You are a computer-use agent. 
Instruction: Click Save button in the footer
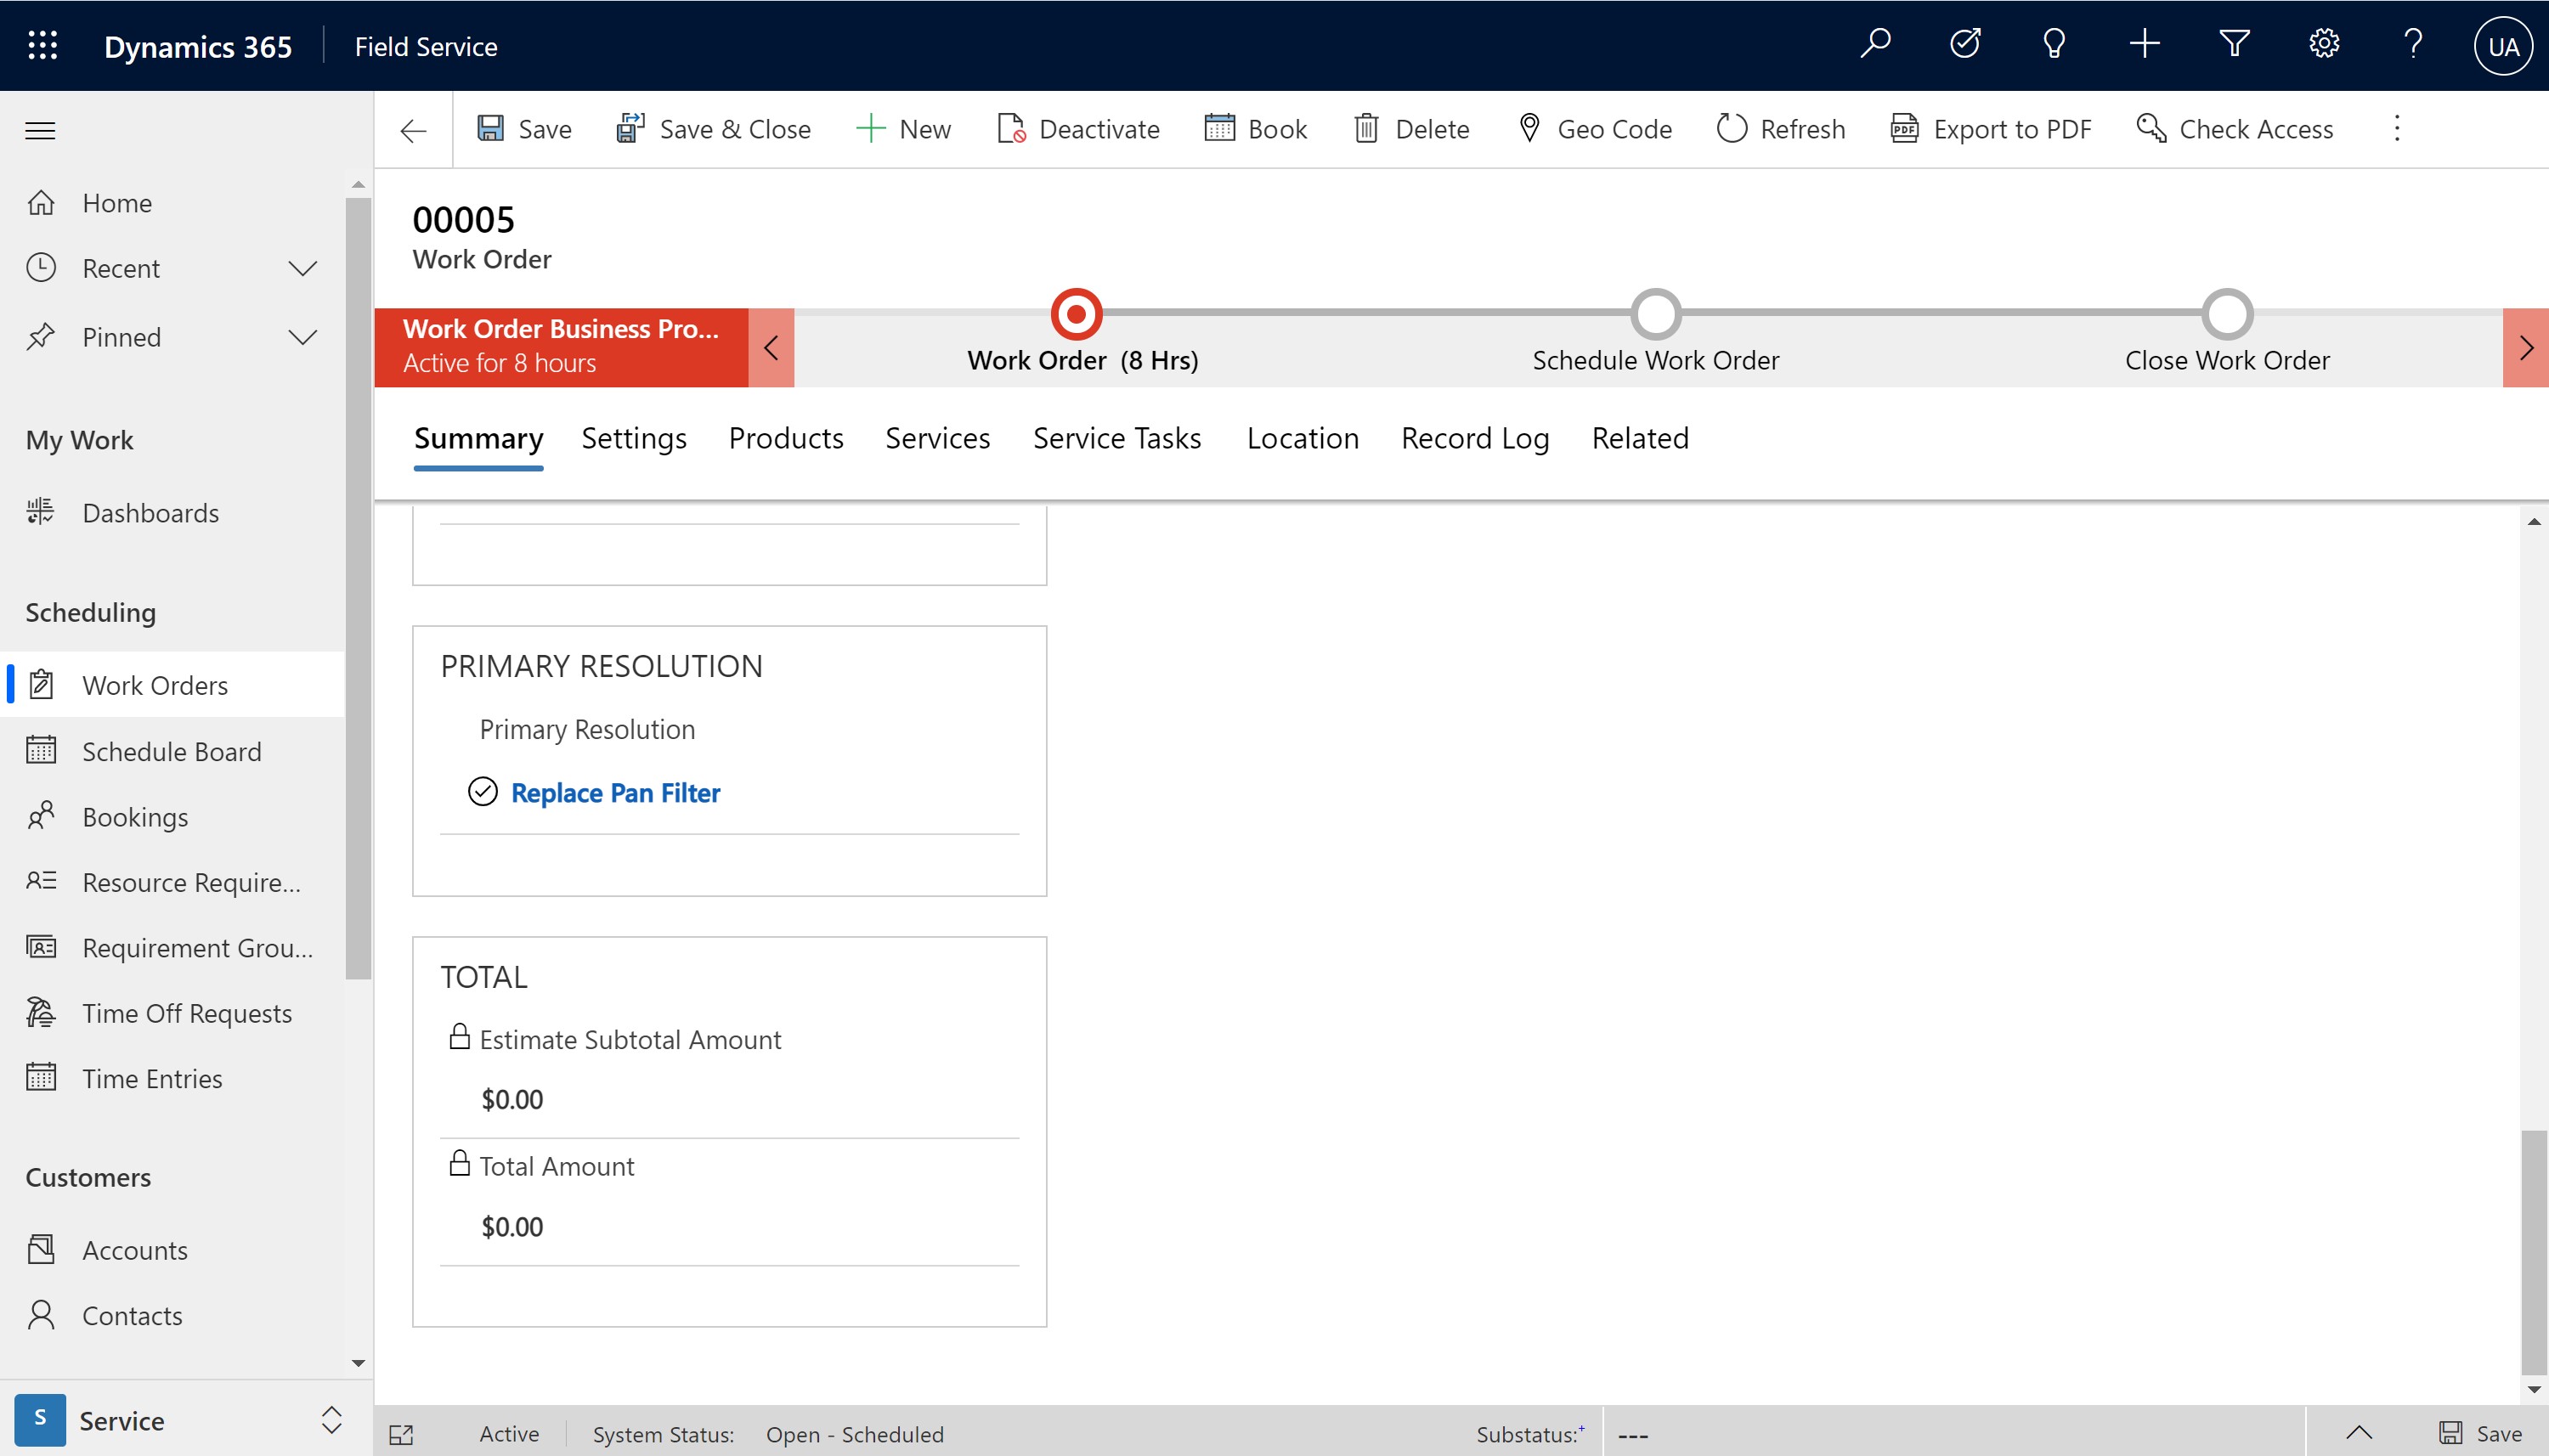[x=2480, y=1434]
